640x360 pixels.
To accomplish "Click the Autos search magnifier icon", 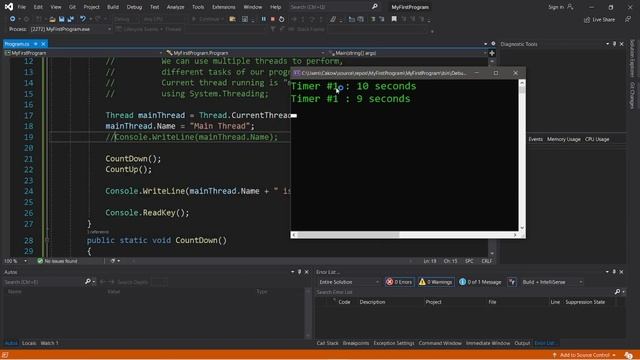I will (x=87, y=282).
